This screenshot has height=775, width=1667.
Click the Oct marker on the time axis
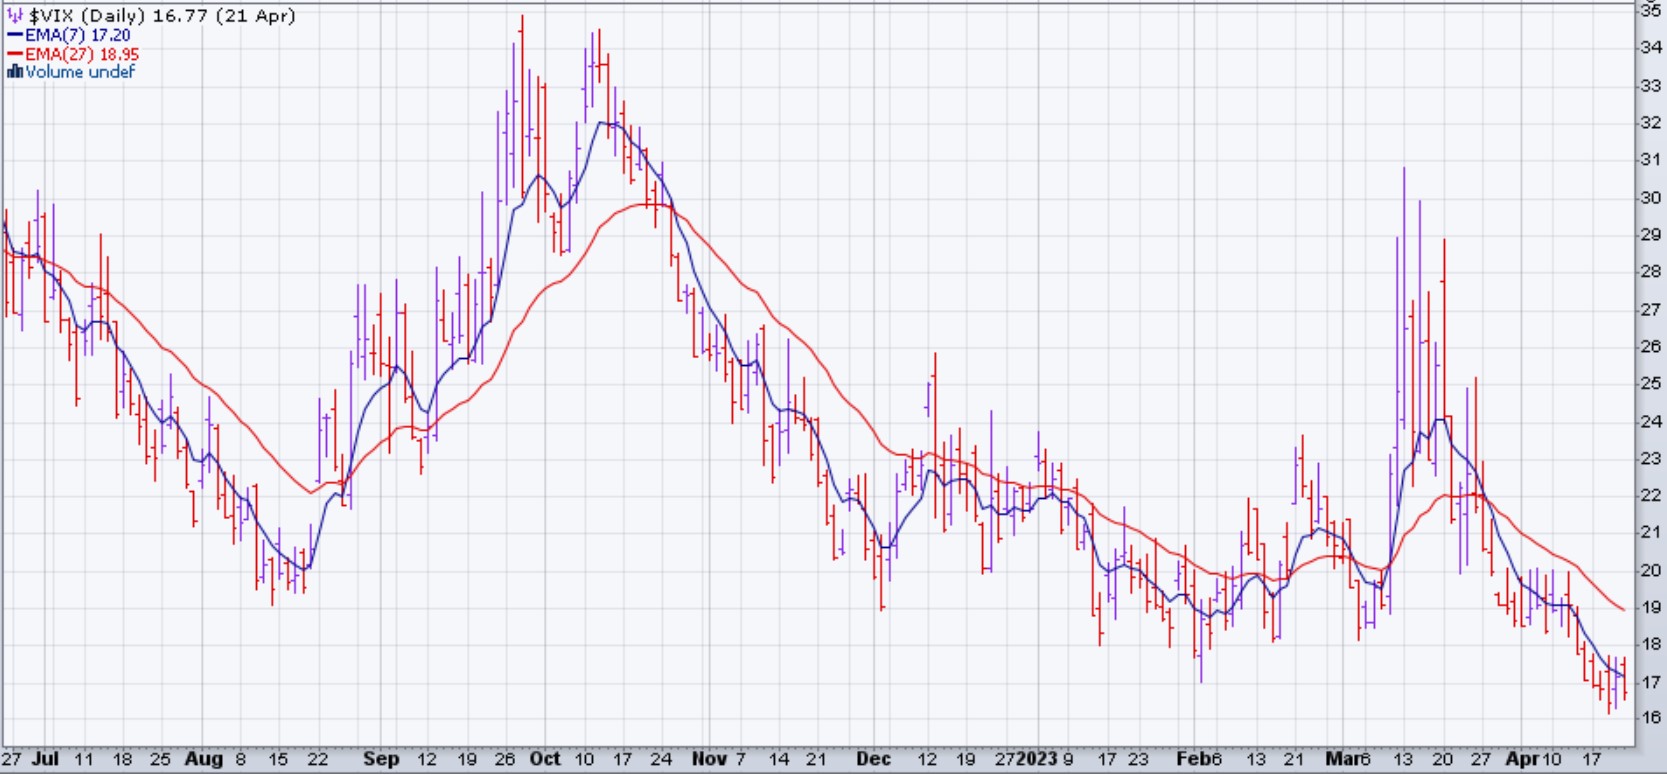pyautogui.click(x=545, y=759)
